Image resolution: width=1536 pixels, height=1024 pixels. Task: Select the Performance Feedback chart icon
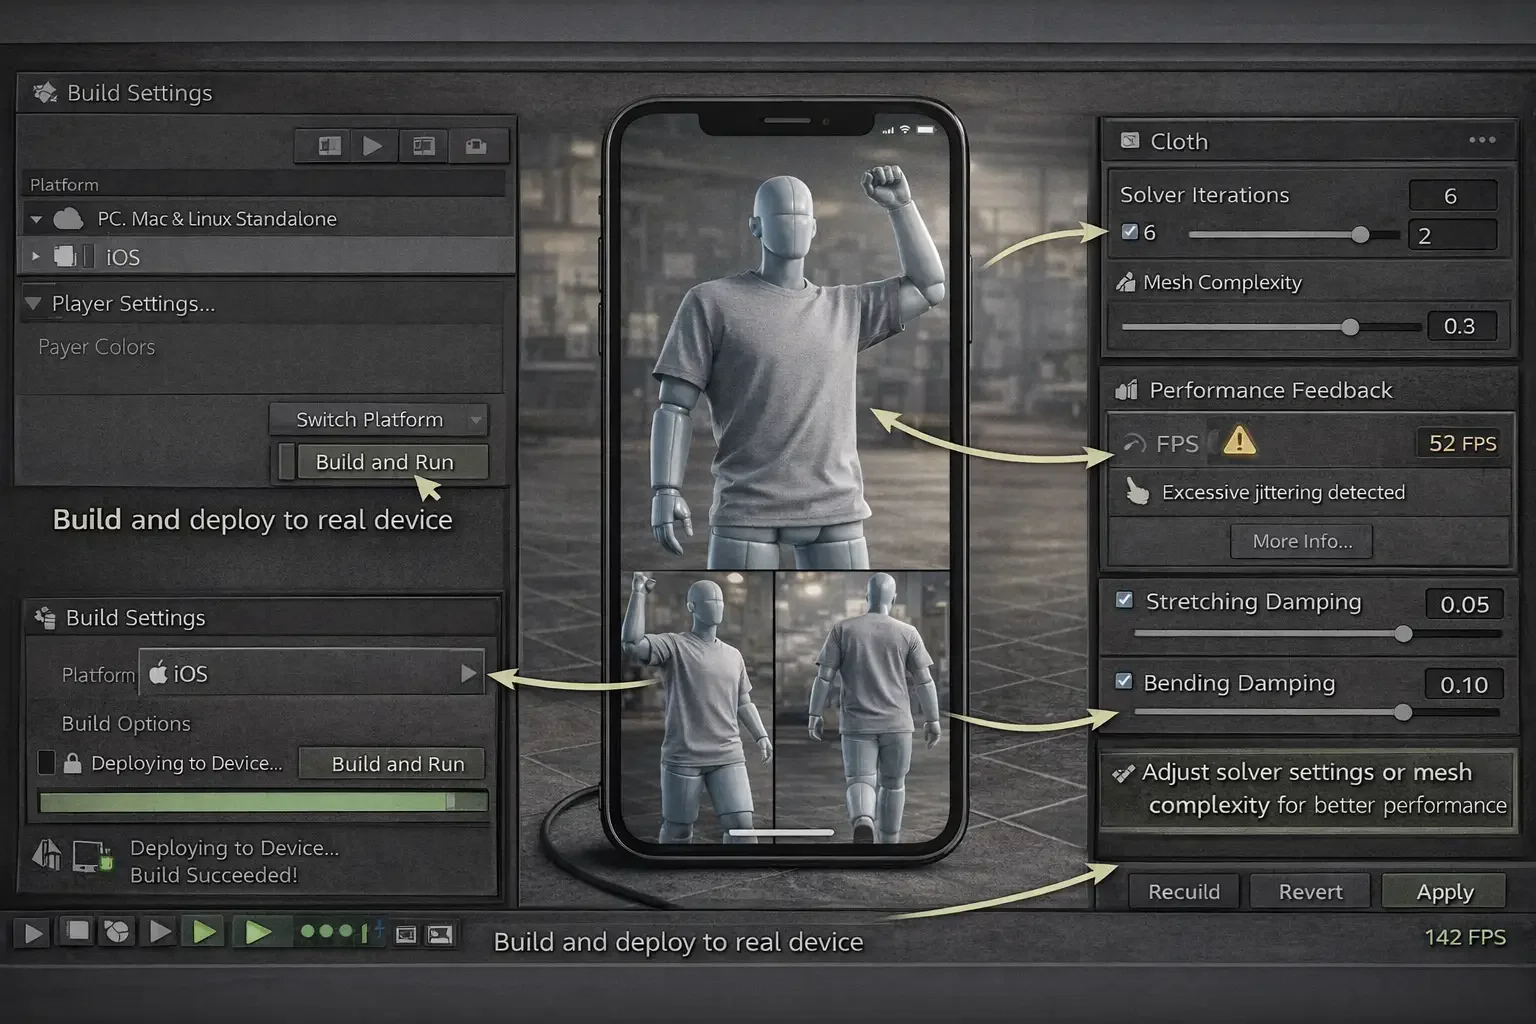coord(1126,390)
